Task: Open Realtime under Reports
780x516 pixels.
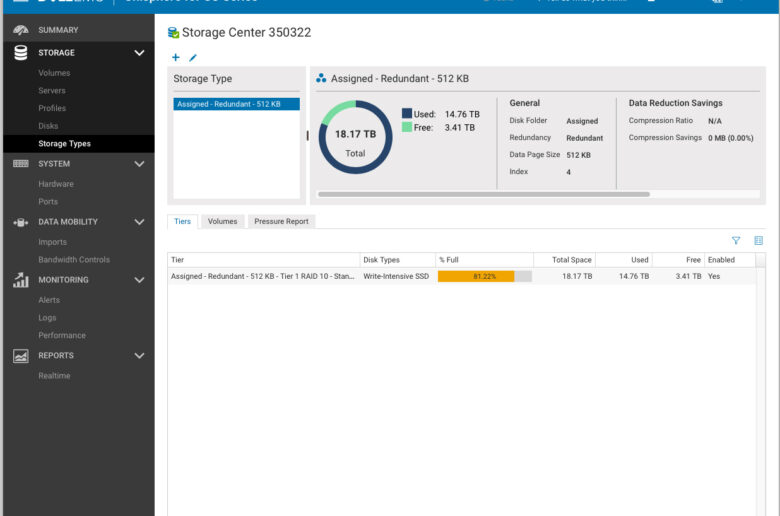Action: tap(54, 376)
